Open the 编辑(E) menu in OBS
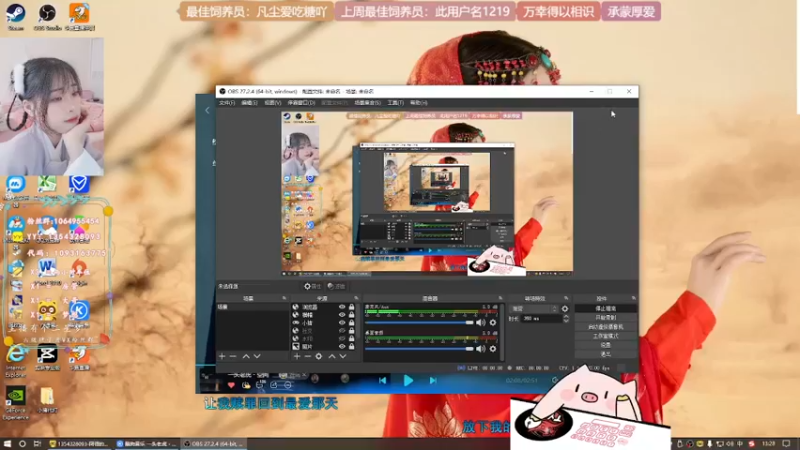Viewport: 800px width, 450px height. pos(249,103)
